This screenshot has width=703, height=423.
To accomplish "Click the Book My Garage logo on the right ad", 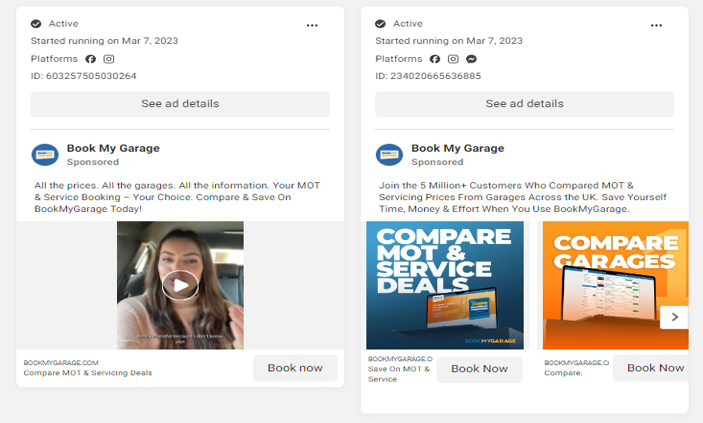I will tap(389, 155).
